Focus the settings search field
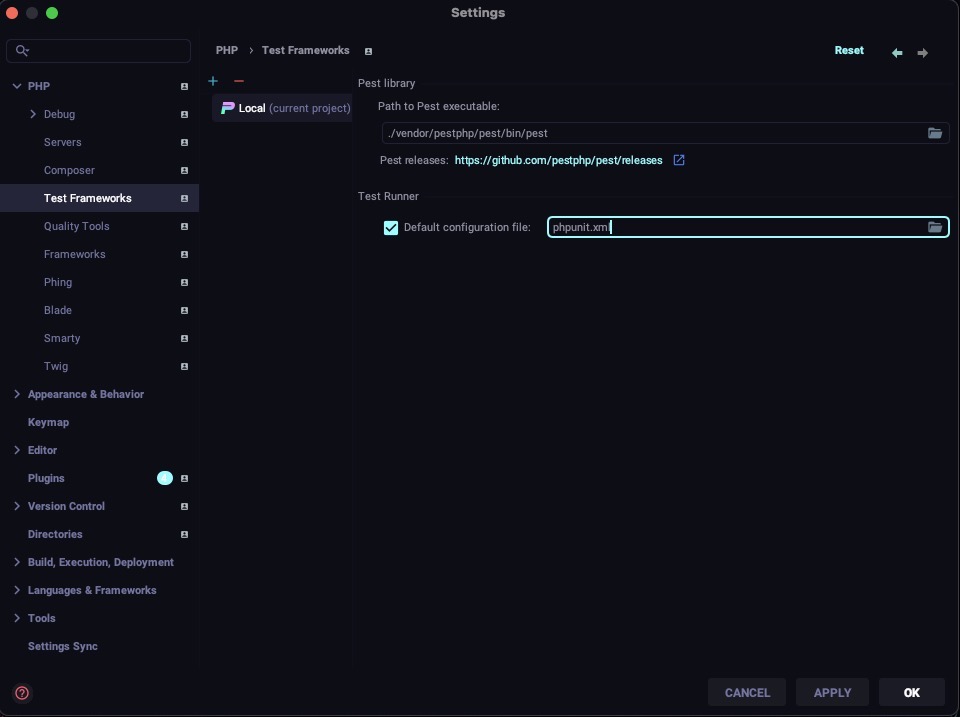Image resolution: width=960 pixels, height=717 pixels. (x=99, y=51)
